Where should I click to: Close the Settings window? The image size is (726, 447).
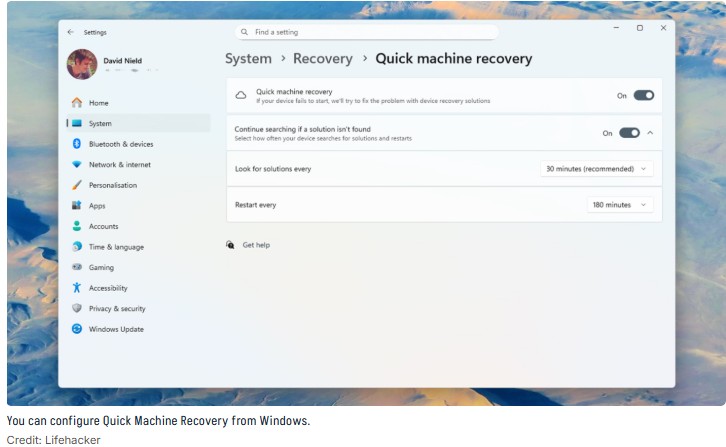tap(663, 28)
